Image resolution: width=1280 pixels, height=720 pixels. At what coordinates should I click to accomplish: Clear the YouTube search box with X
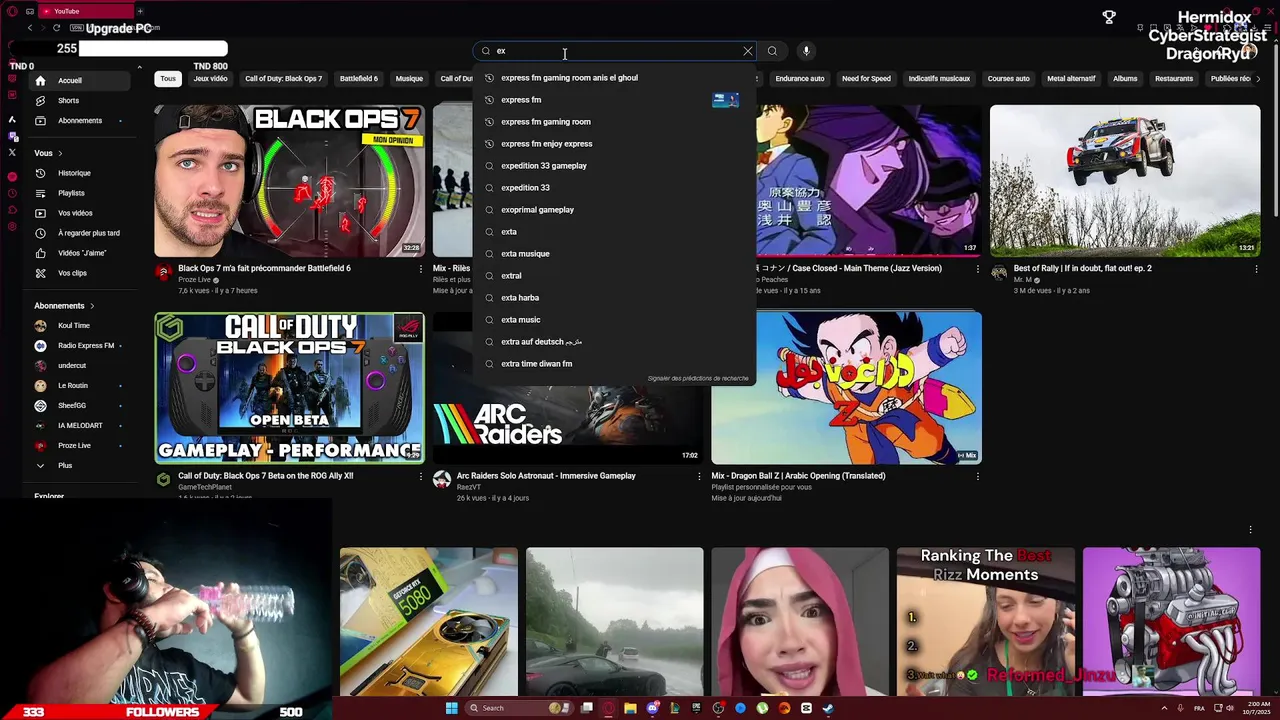click(747, 51)
